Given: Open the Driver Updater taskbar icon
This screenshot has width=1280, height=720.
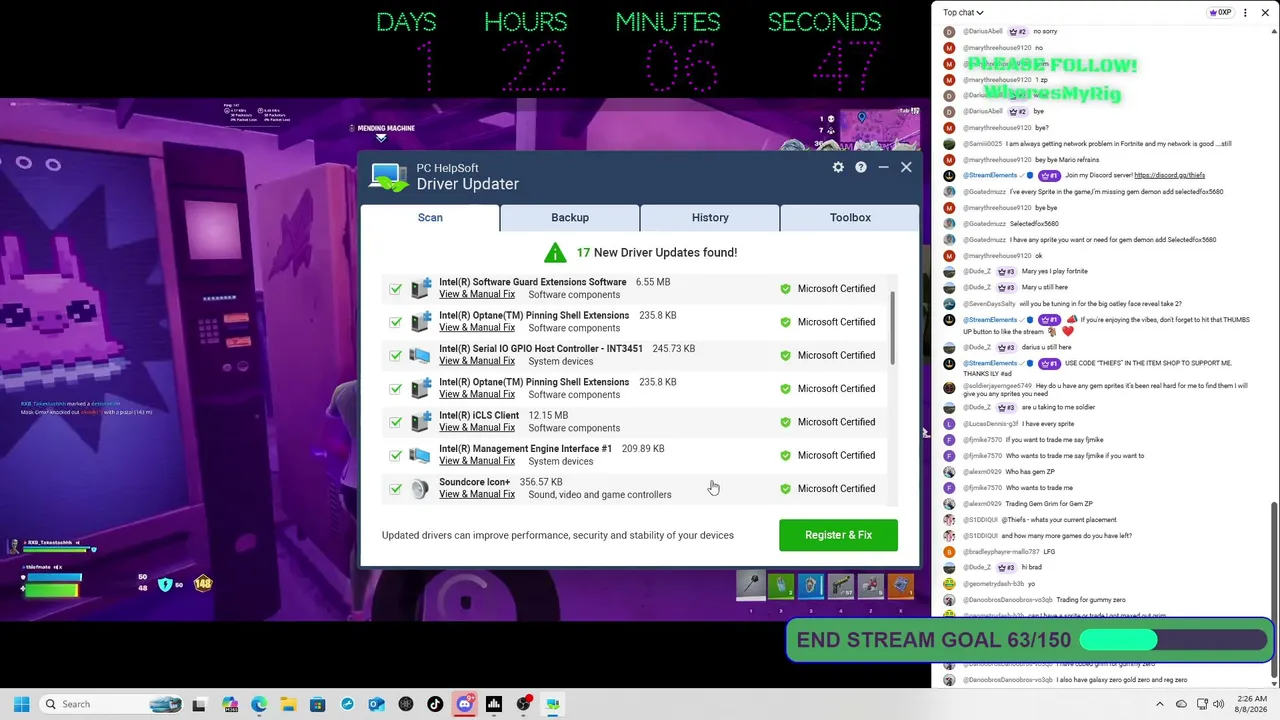Looking at the screenshot, I should pos(552,704).
